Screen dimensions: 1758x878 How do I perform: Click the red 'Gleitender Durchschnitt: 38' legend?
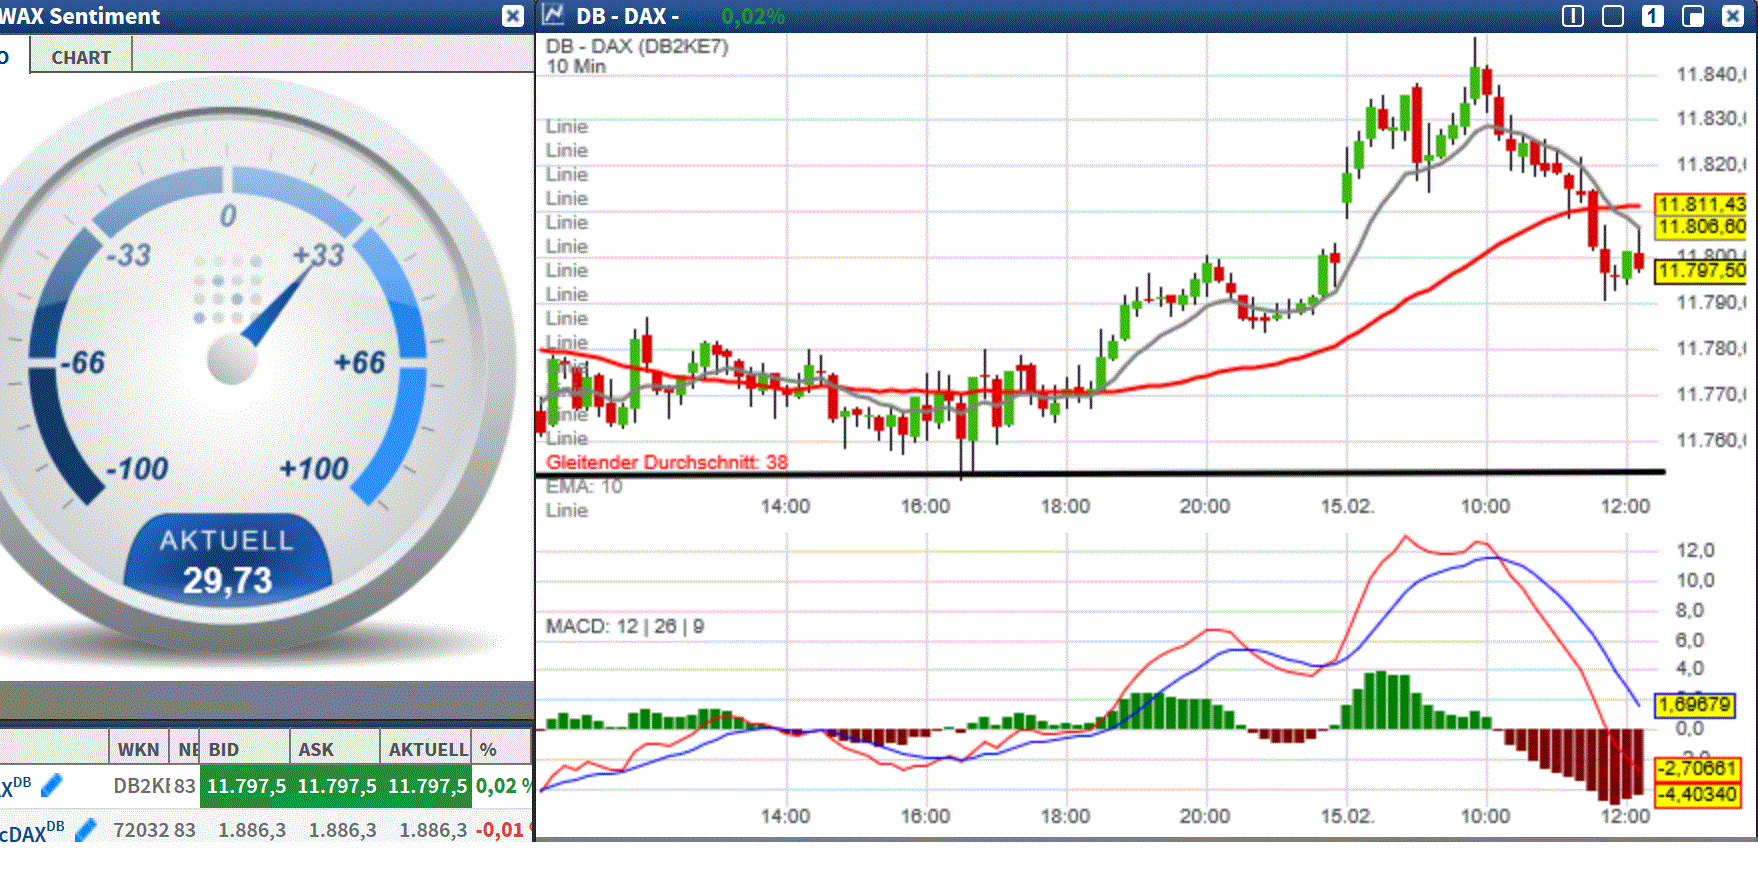667,462
